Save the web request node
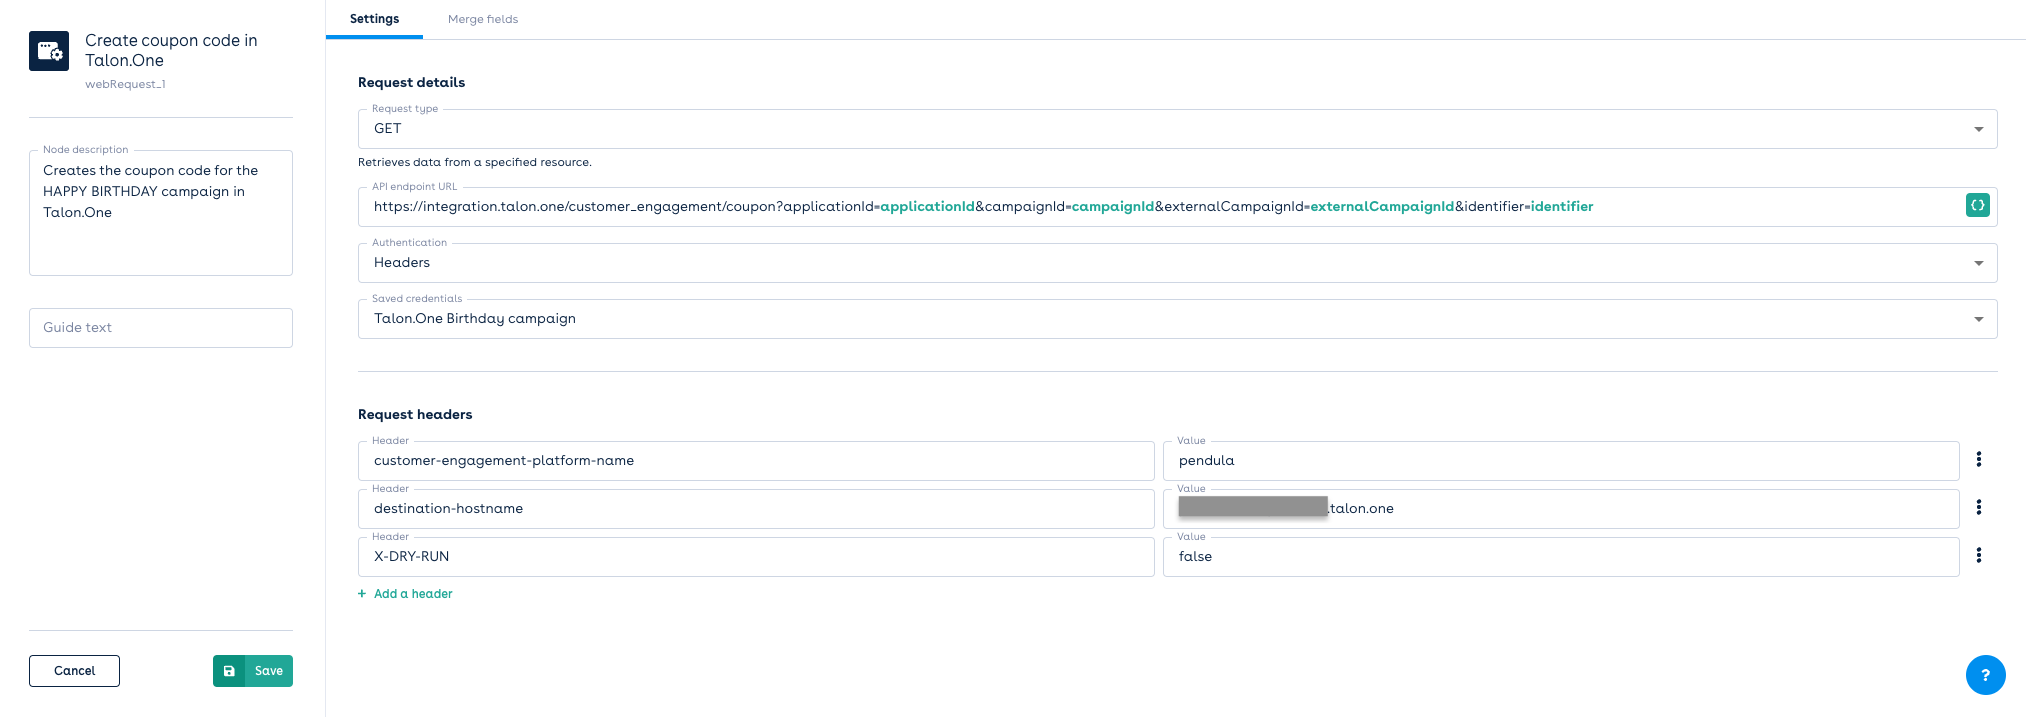This screenshot has width=2026, height=717. pyautogui.click(x=253, y=671)
